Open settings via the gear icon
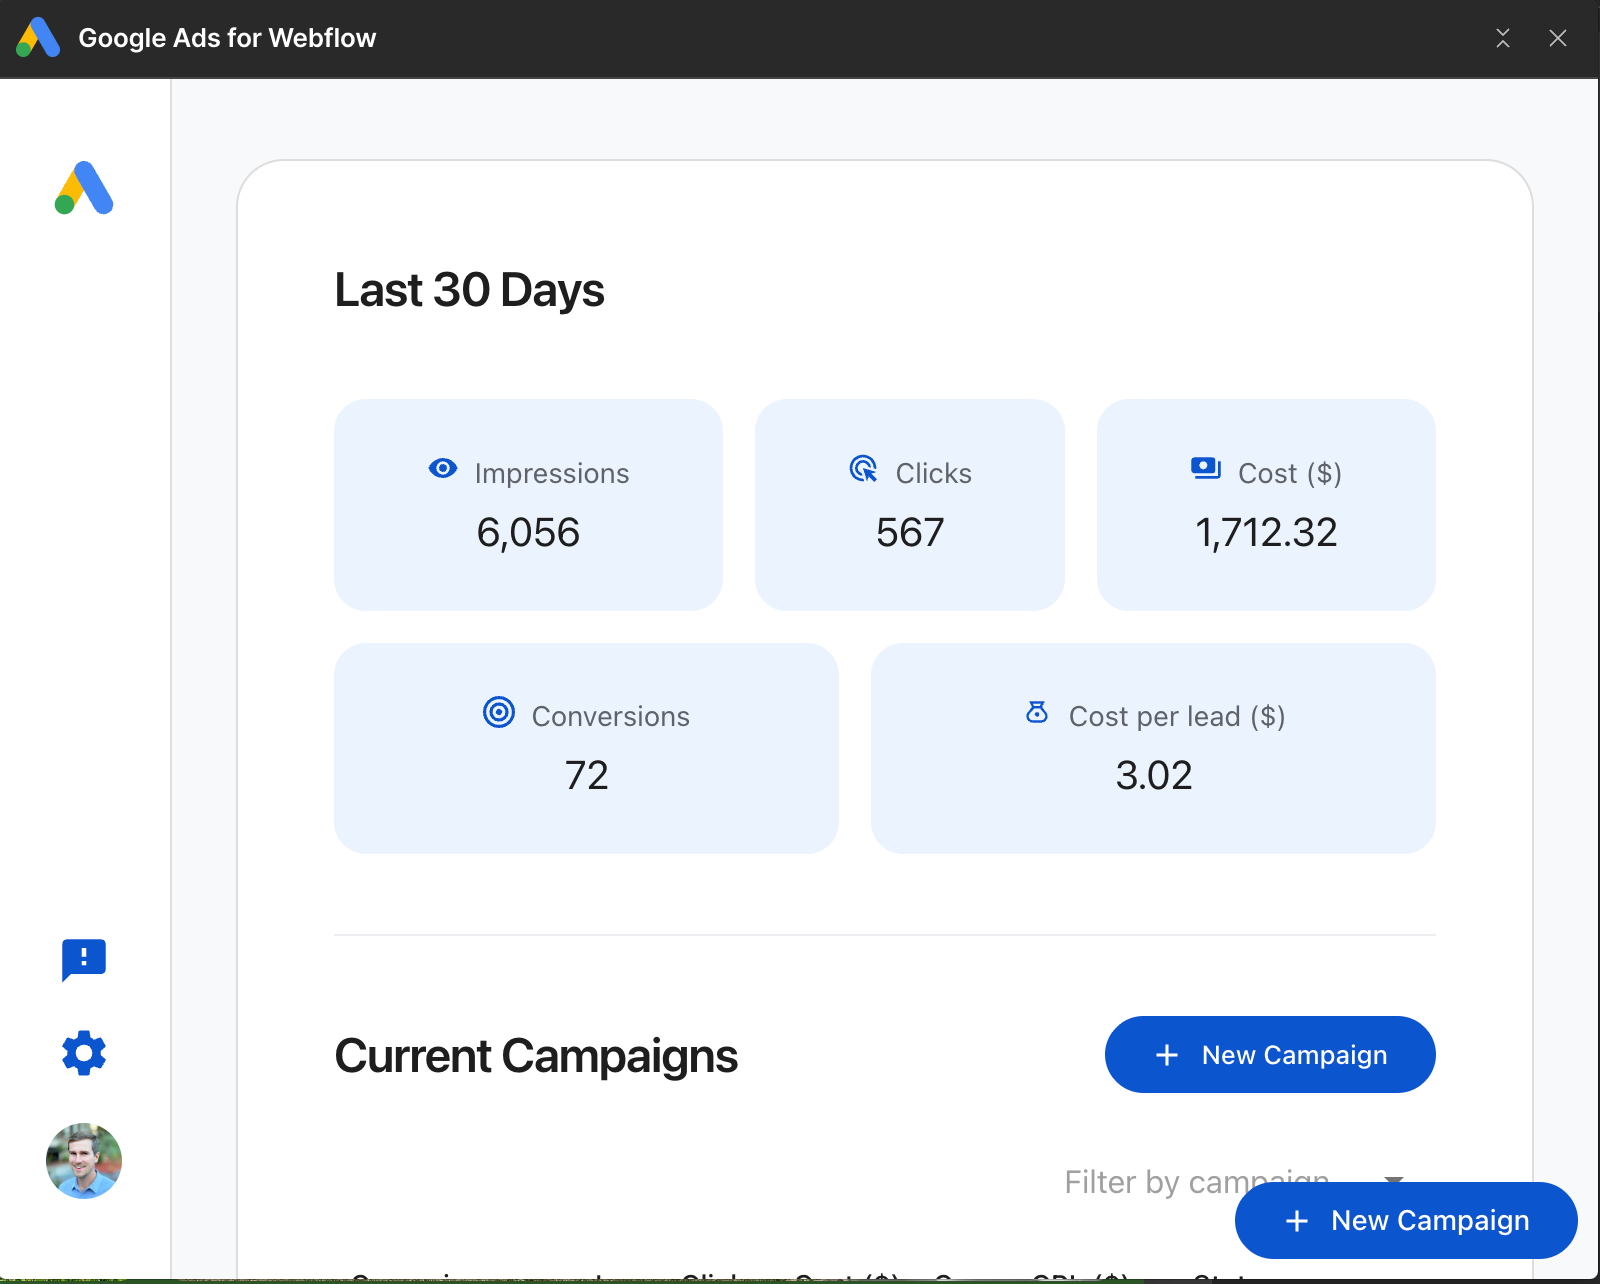The height and width of the screenshot is (1284, 1600). [x=84, y=1053]
